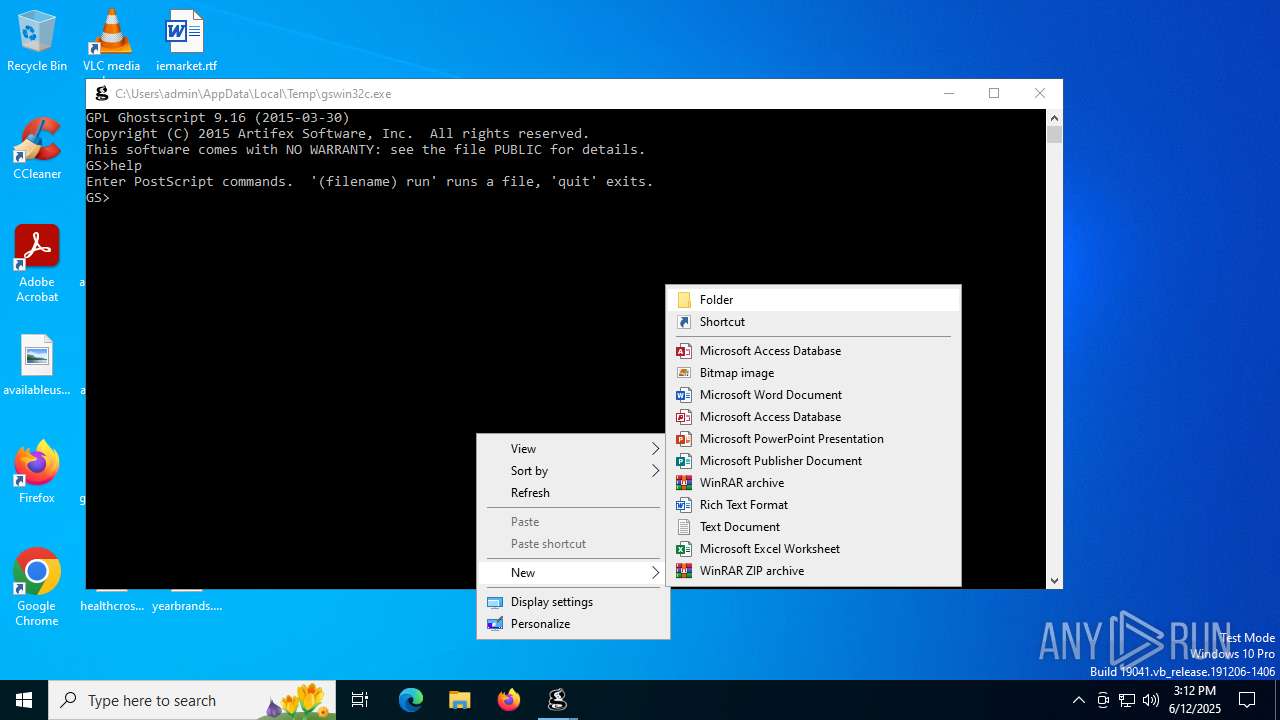The height and width of the screenshot is (720, 1280).
Task: Click the PowerPoint Presentation icon in the submenu
Action: (684, 439)
